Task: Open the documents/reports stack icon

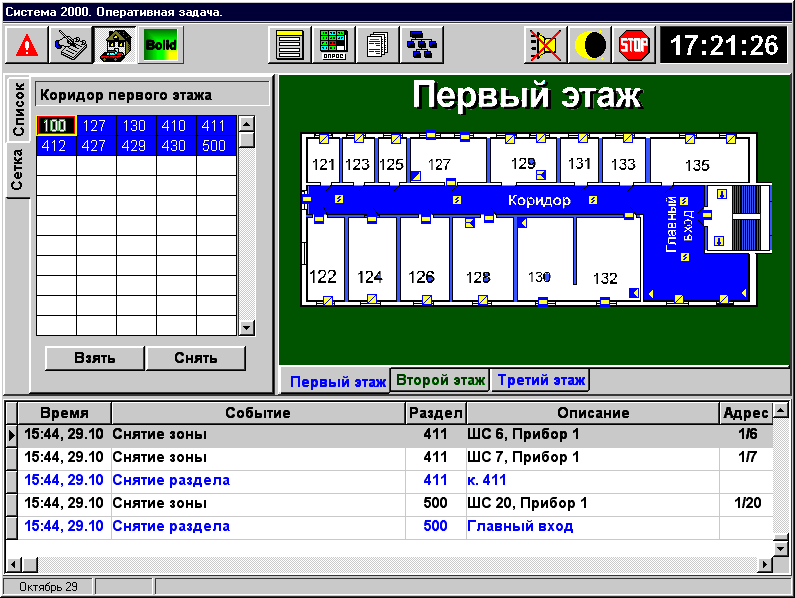Action: pyautogui.click(x=378, y=45)
